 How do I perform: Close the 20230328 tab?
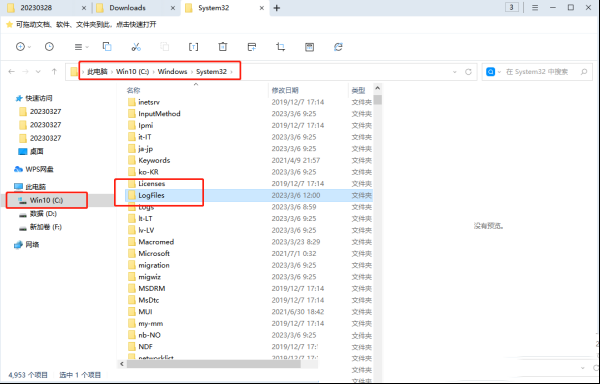tap(84, 8)
